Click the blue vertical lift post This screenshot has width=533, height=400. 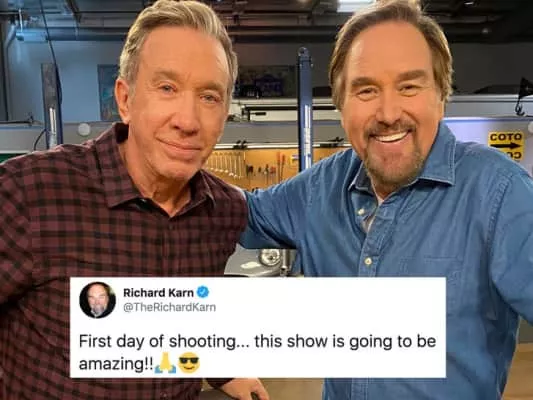point(304,109)
